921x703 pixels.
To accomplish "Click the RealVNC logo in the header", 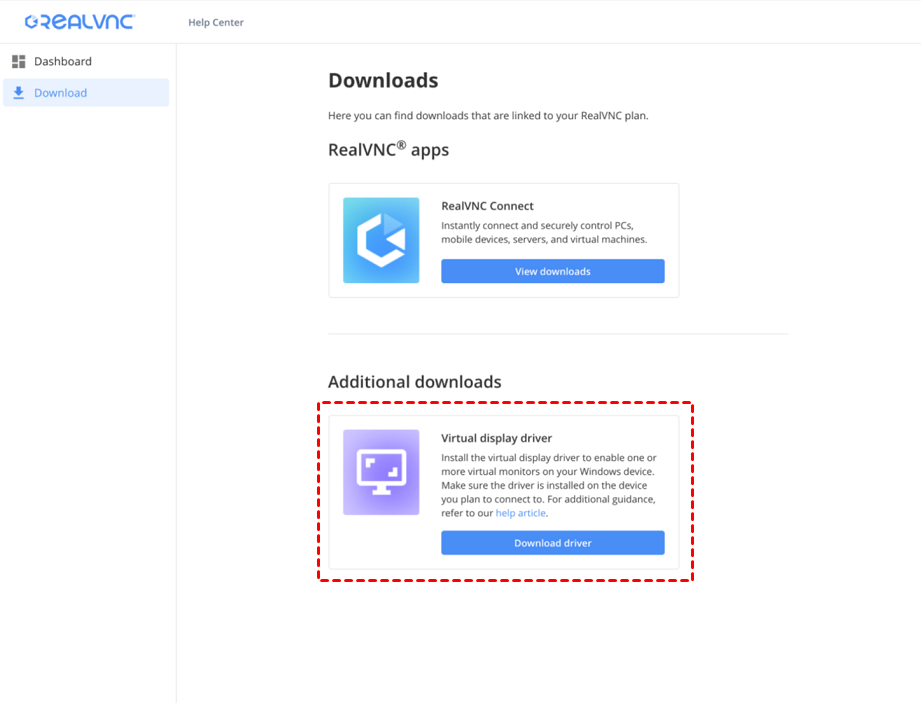I will coord(80,22).
